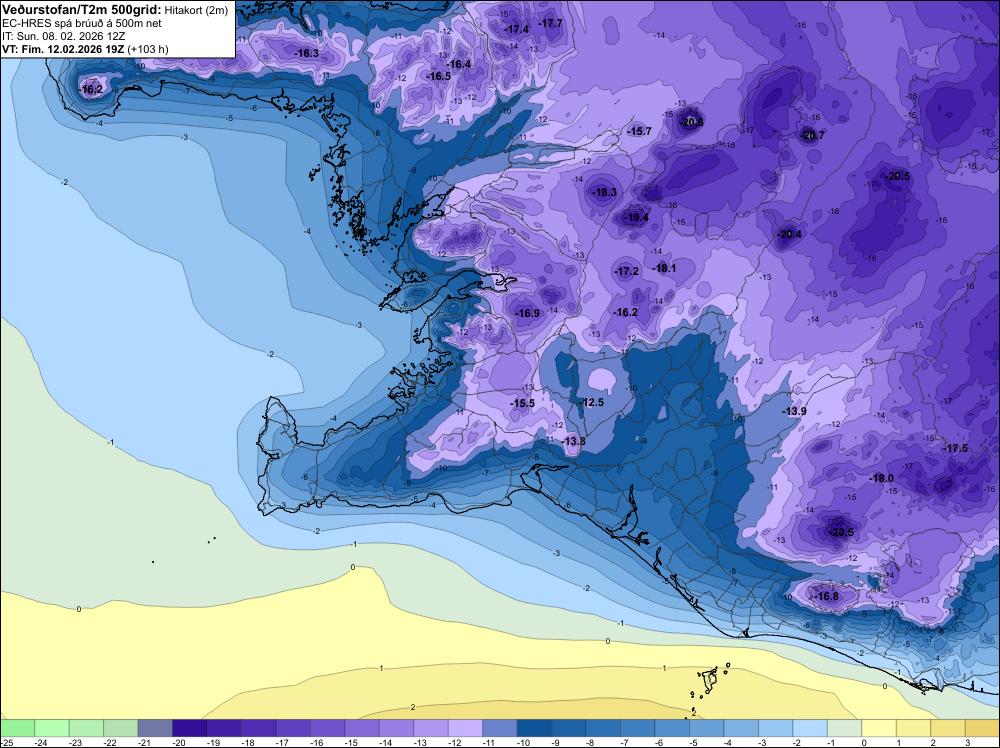This screenshot has width=1000, height=748.
Task: Click the title 'Veðurstofan/T2m 500grid' in the header
Action: point(80,10)
